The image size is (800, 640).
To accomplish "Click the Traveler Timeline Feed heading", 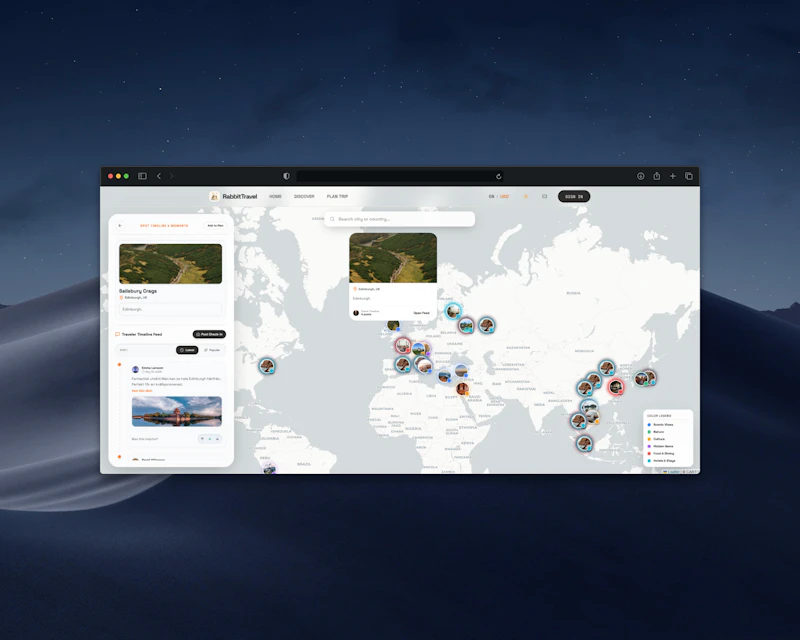I will [x=142, y=334].
